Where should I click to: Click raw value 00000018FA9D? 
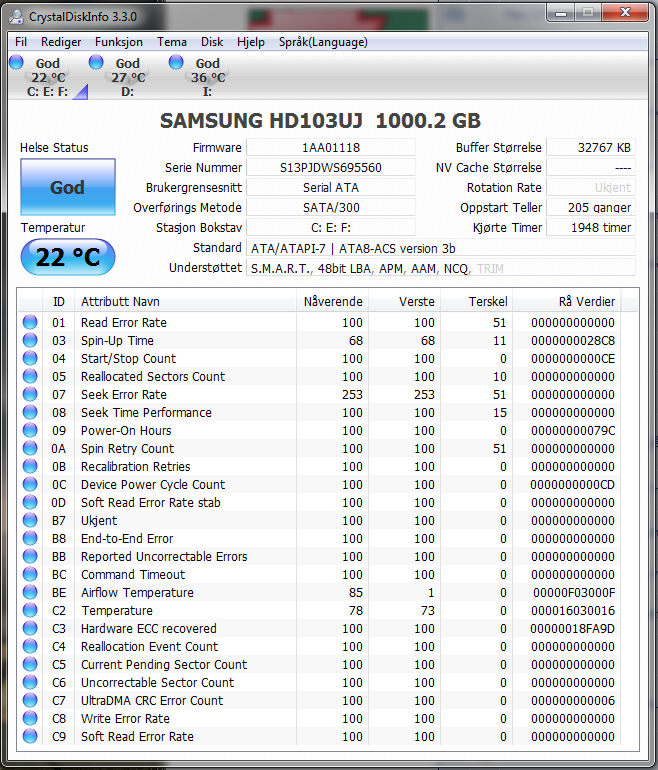[x=573, y=629]
